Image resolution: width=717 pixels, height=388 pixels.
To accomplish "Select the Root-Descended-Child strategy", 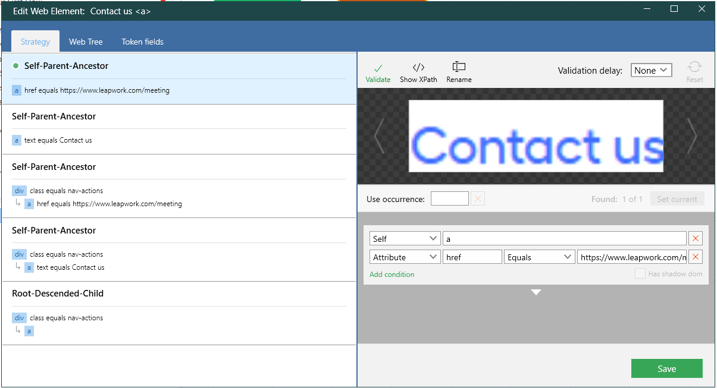I will 179,313.
